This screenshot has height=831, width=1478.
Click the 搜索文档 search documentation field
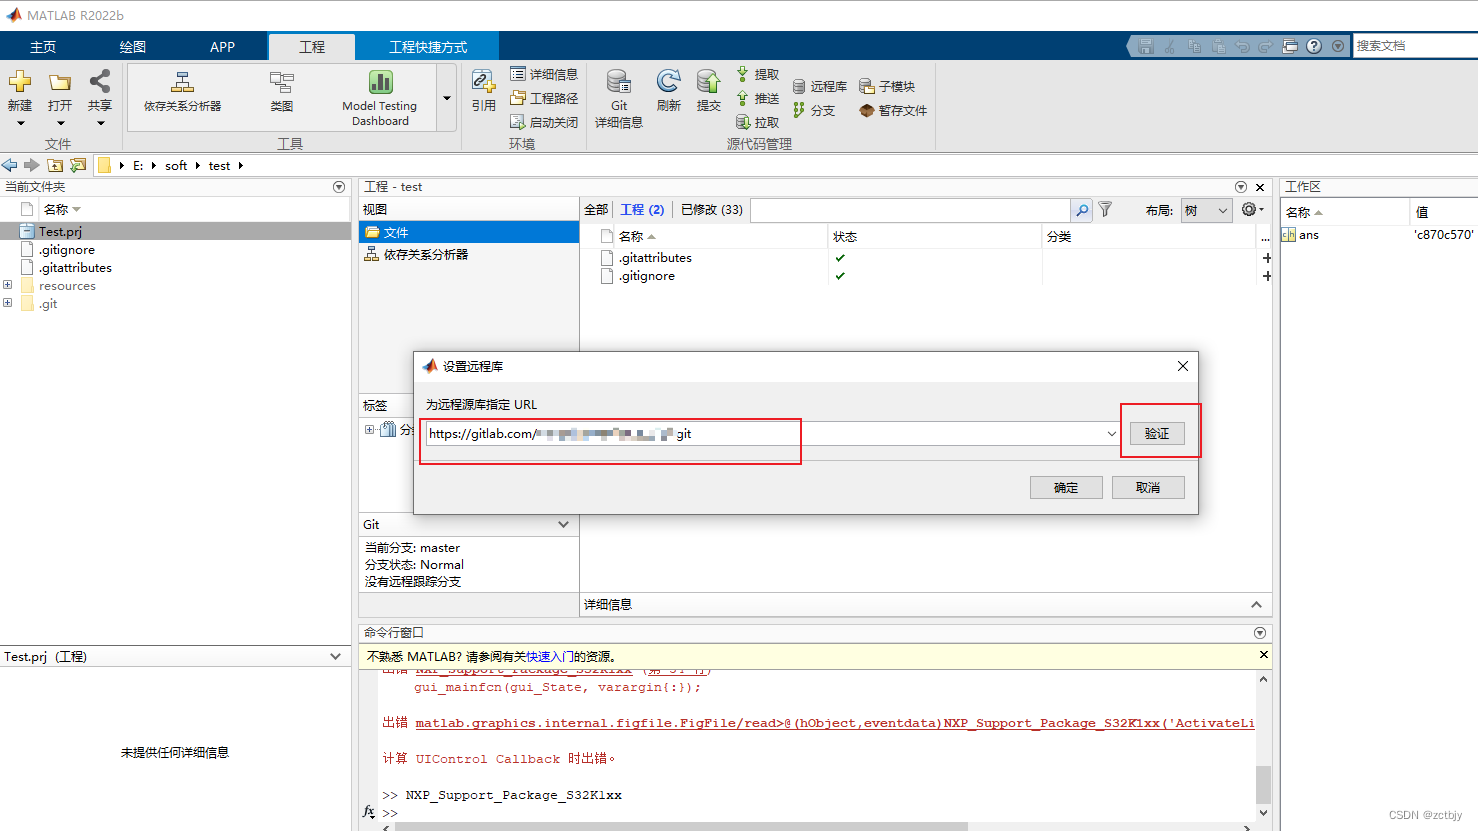pyautogui.click(x=1415, y=46)
